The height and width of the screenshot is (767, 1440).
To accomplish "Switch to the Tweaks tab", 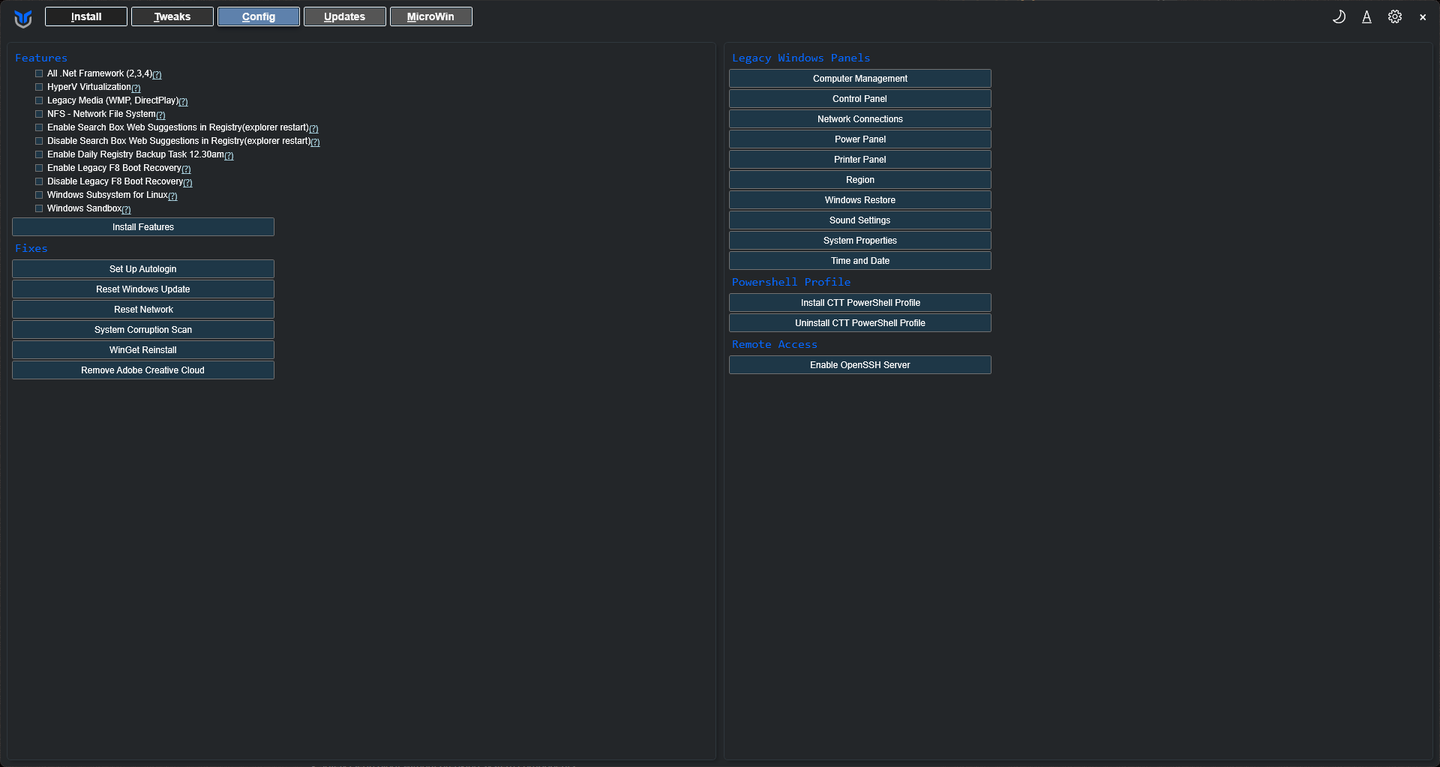I will [x=172, y=17].
